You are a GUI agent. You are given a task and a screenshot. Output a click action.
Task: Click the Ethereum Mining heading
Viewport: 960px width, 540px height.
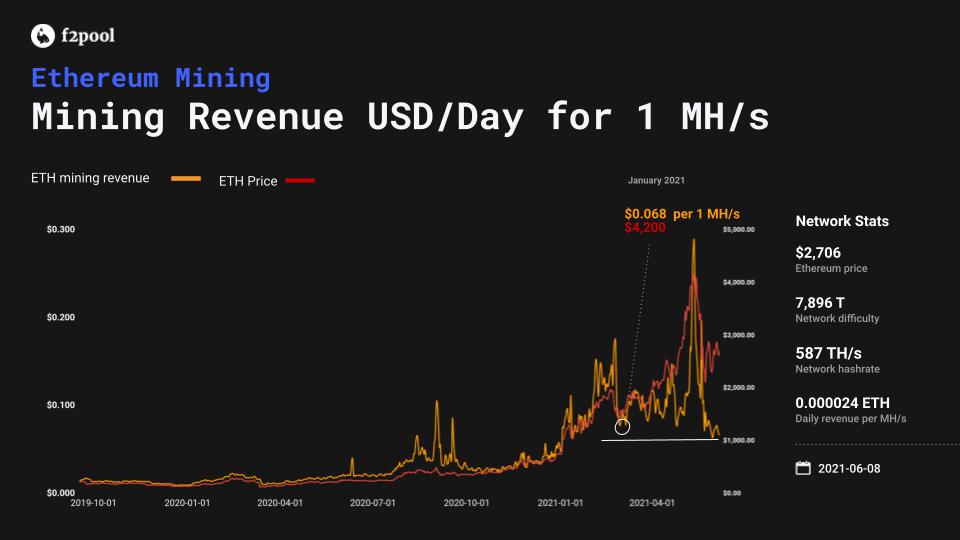[x=151, y=78]
